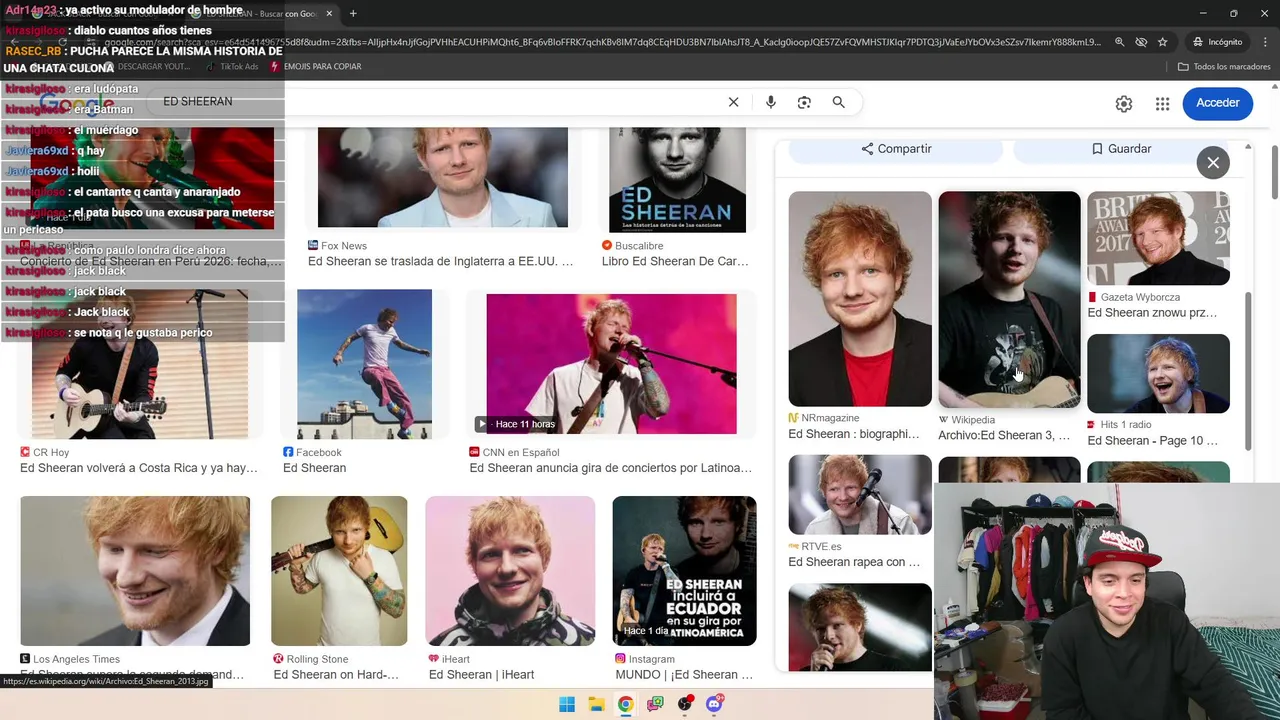This screenshot has width=1280, height=720.
Task: Open 'MUNDO | ¡Ed Sheeran ...' Instagram link
Action: click(x=684, y=675)
